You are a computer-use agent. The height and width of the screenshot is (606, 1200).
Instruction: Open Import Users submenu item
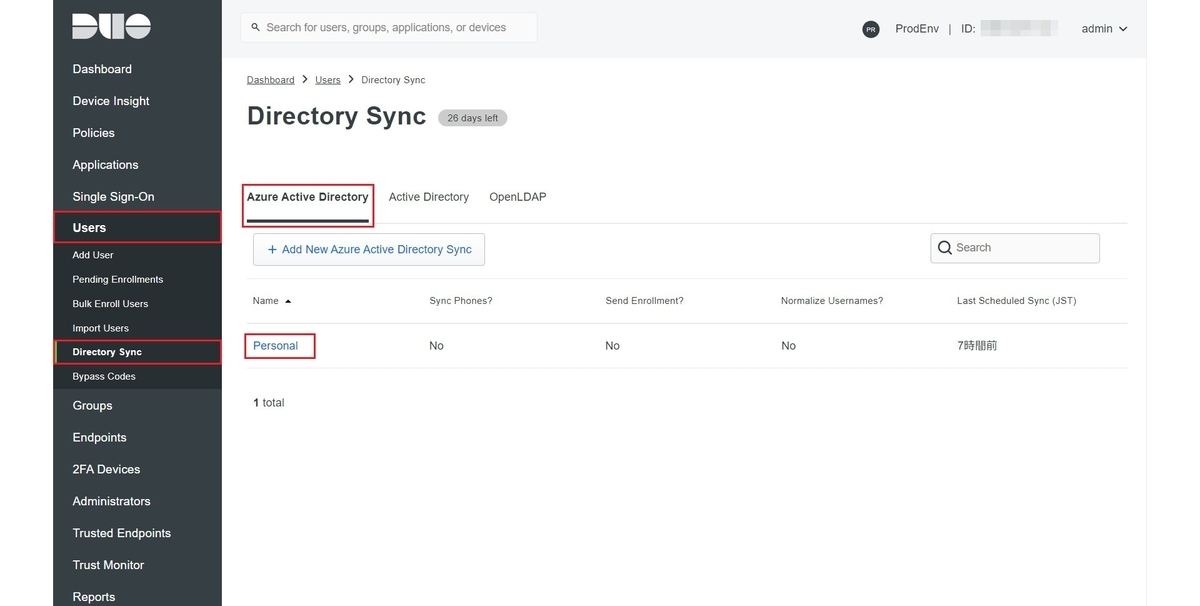click(100, 328)
